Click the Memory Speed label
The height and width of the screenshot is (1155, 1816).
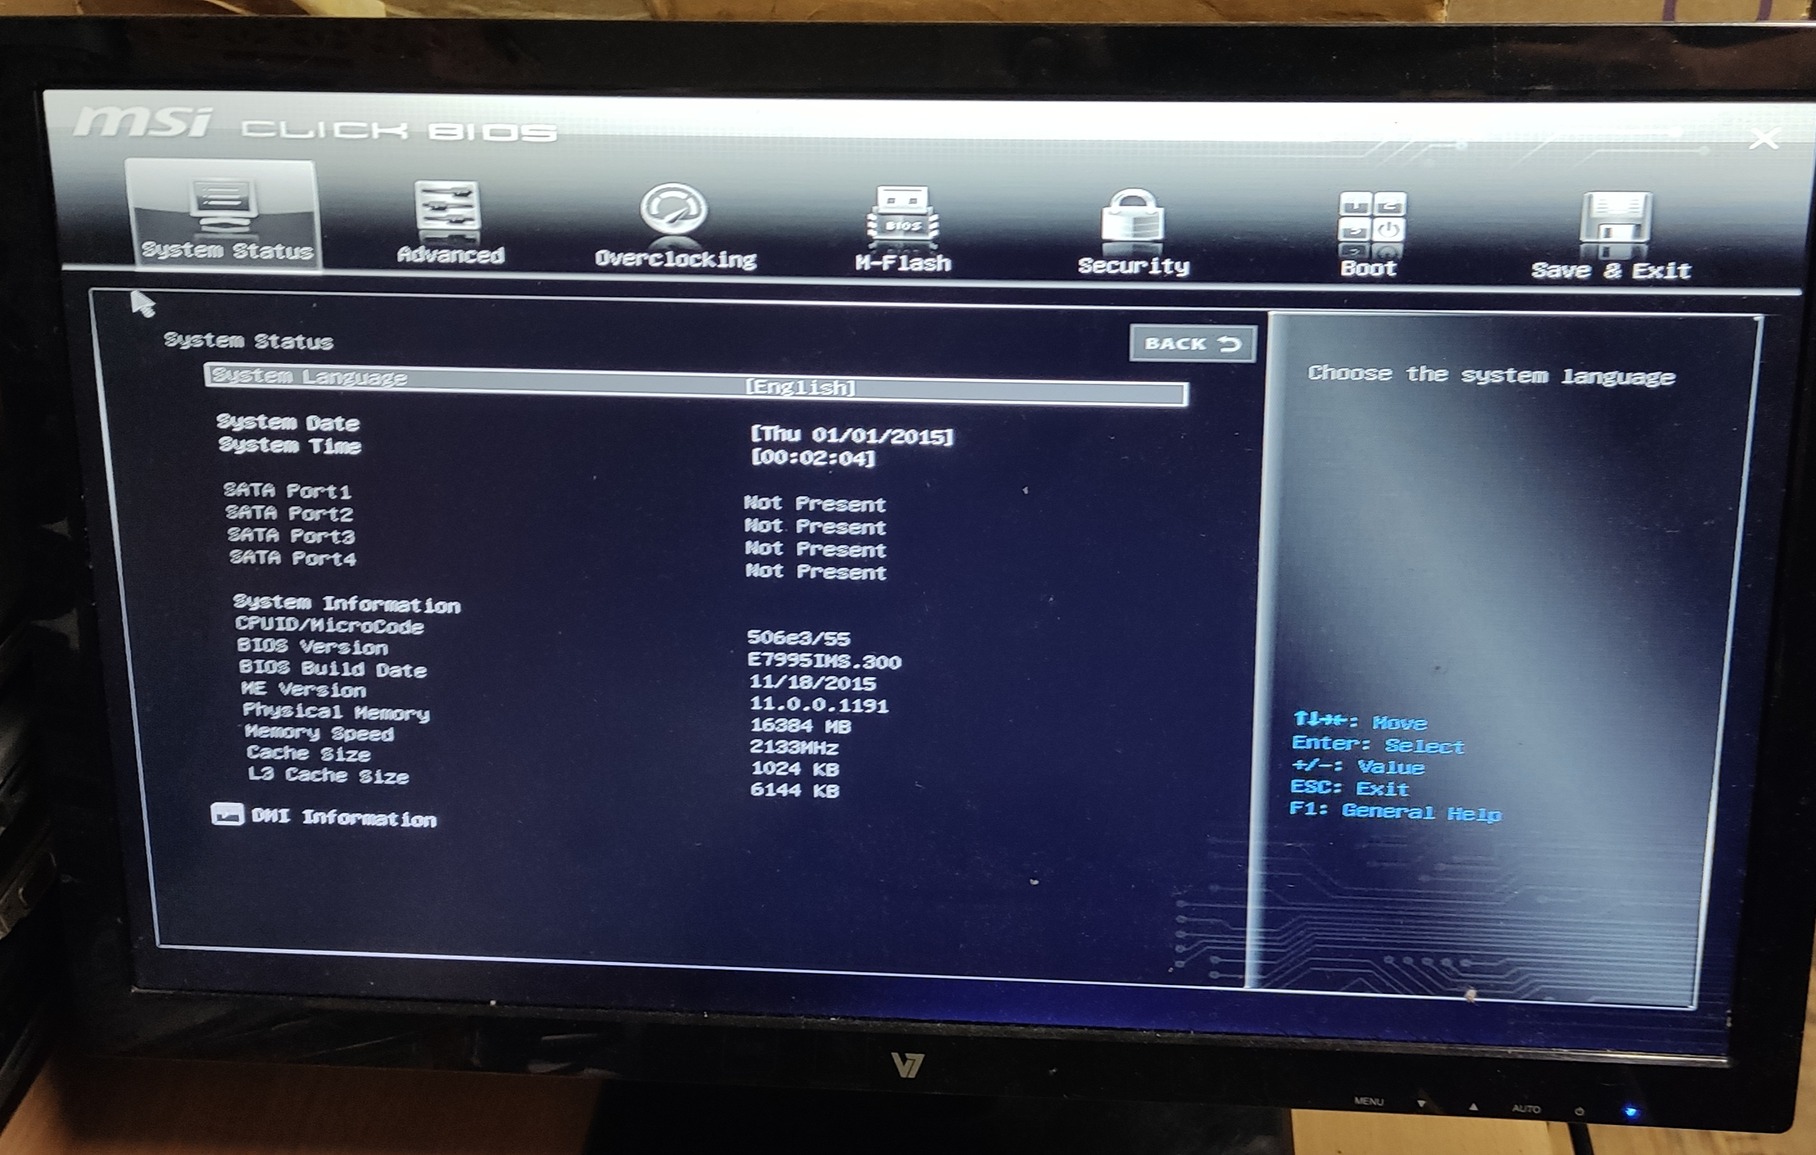click(x=319, y=733)
